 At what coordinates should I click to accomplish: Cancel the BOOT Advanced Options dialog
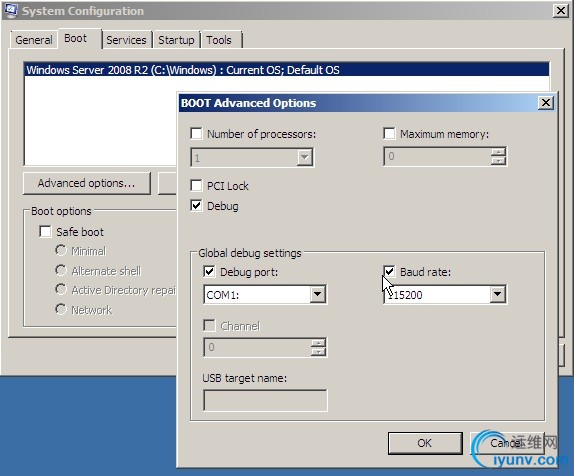[x=507, y=443]
